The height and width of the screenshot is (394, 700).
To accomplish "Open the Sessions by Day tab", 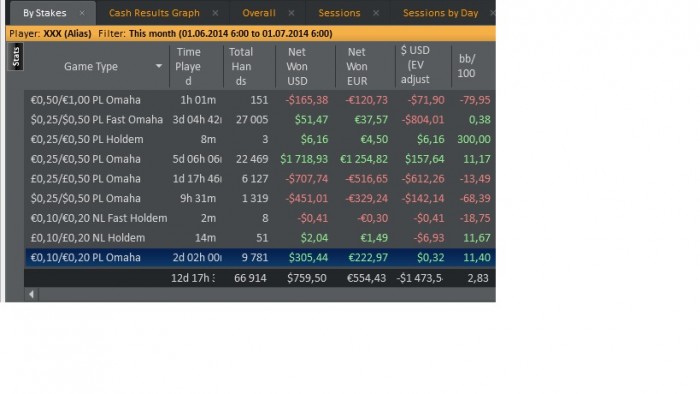I will tap(440, 13).
